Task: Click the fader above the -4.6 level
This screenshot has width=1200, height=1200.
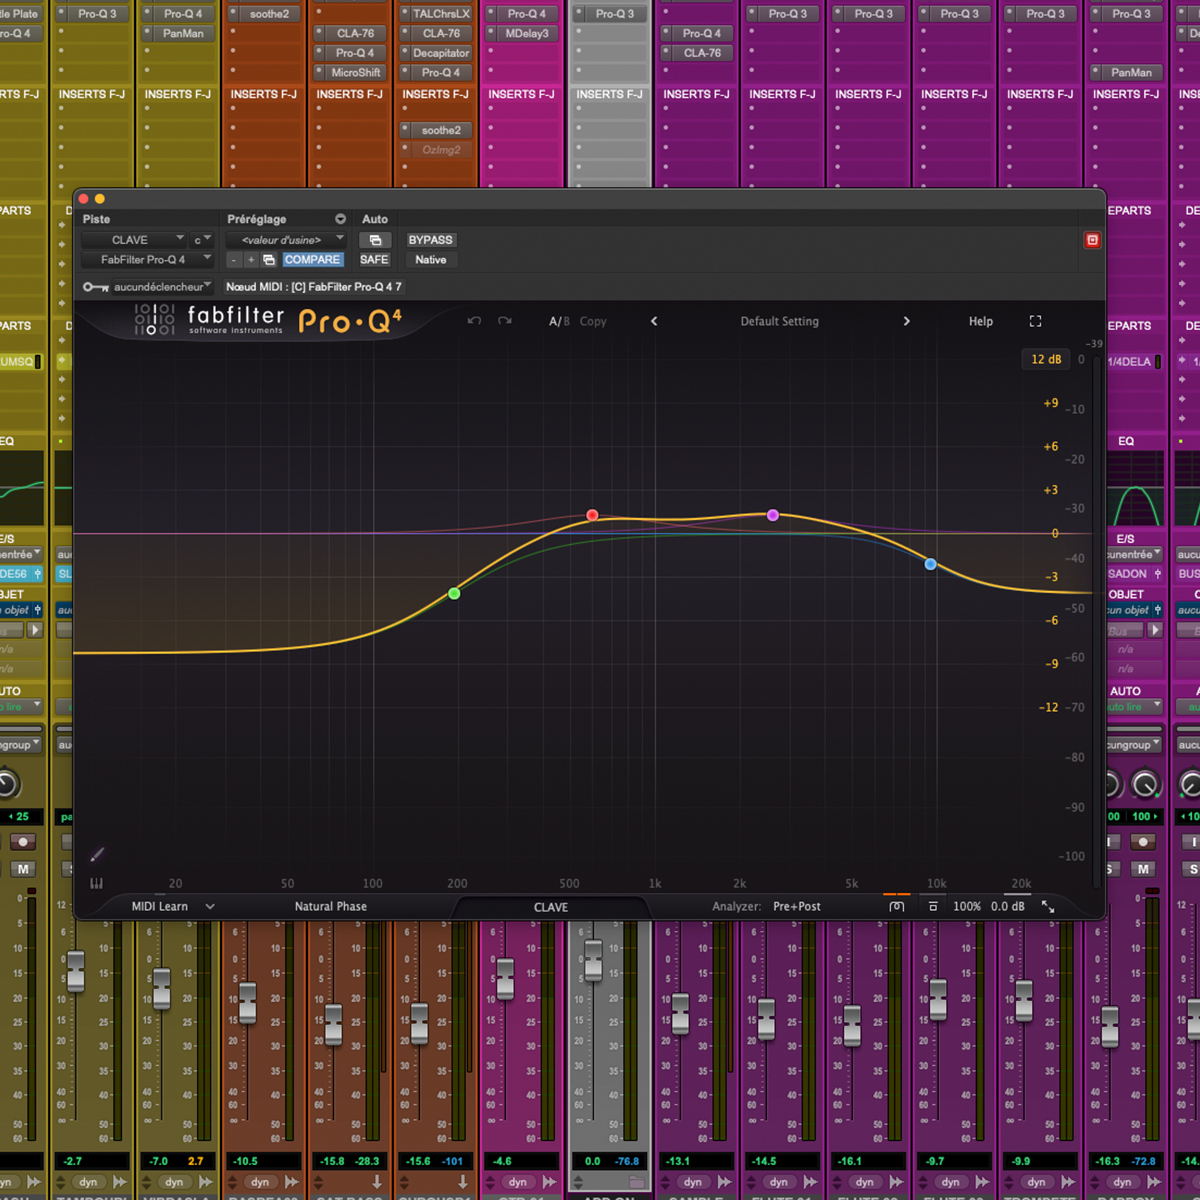Action: pyautogui.click(x=505, y=978)
